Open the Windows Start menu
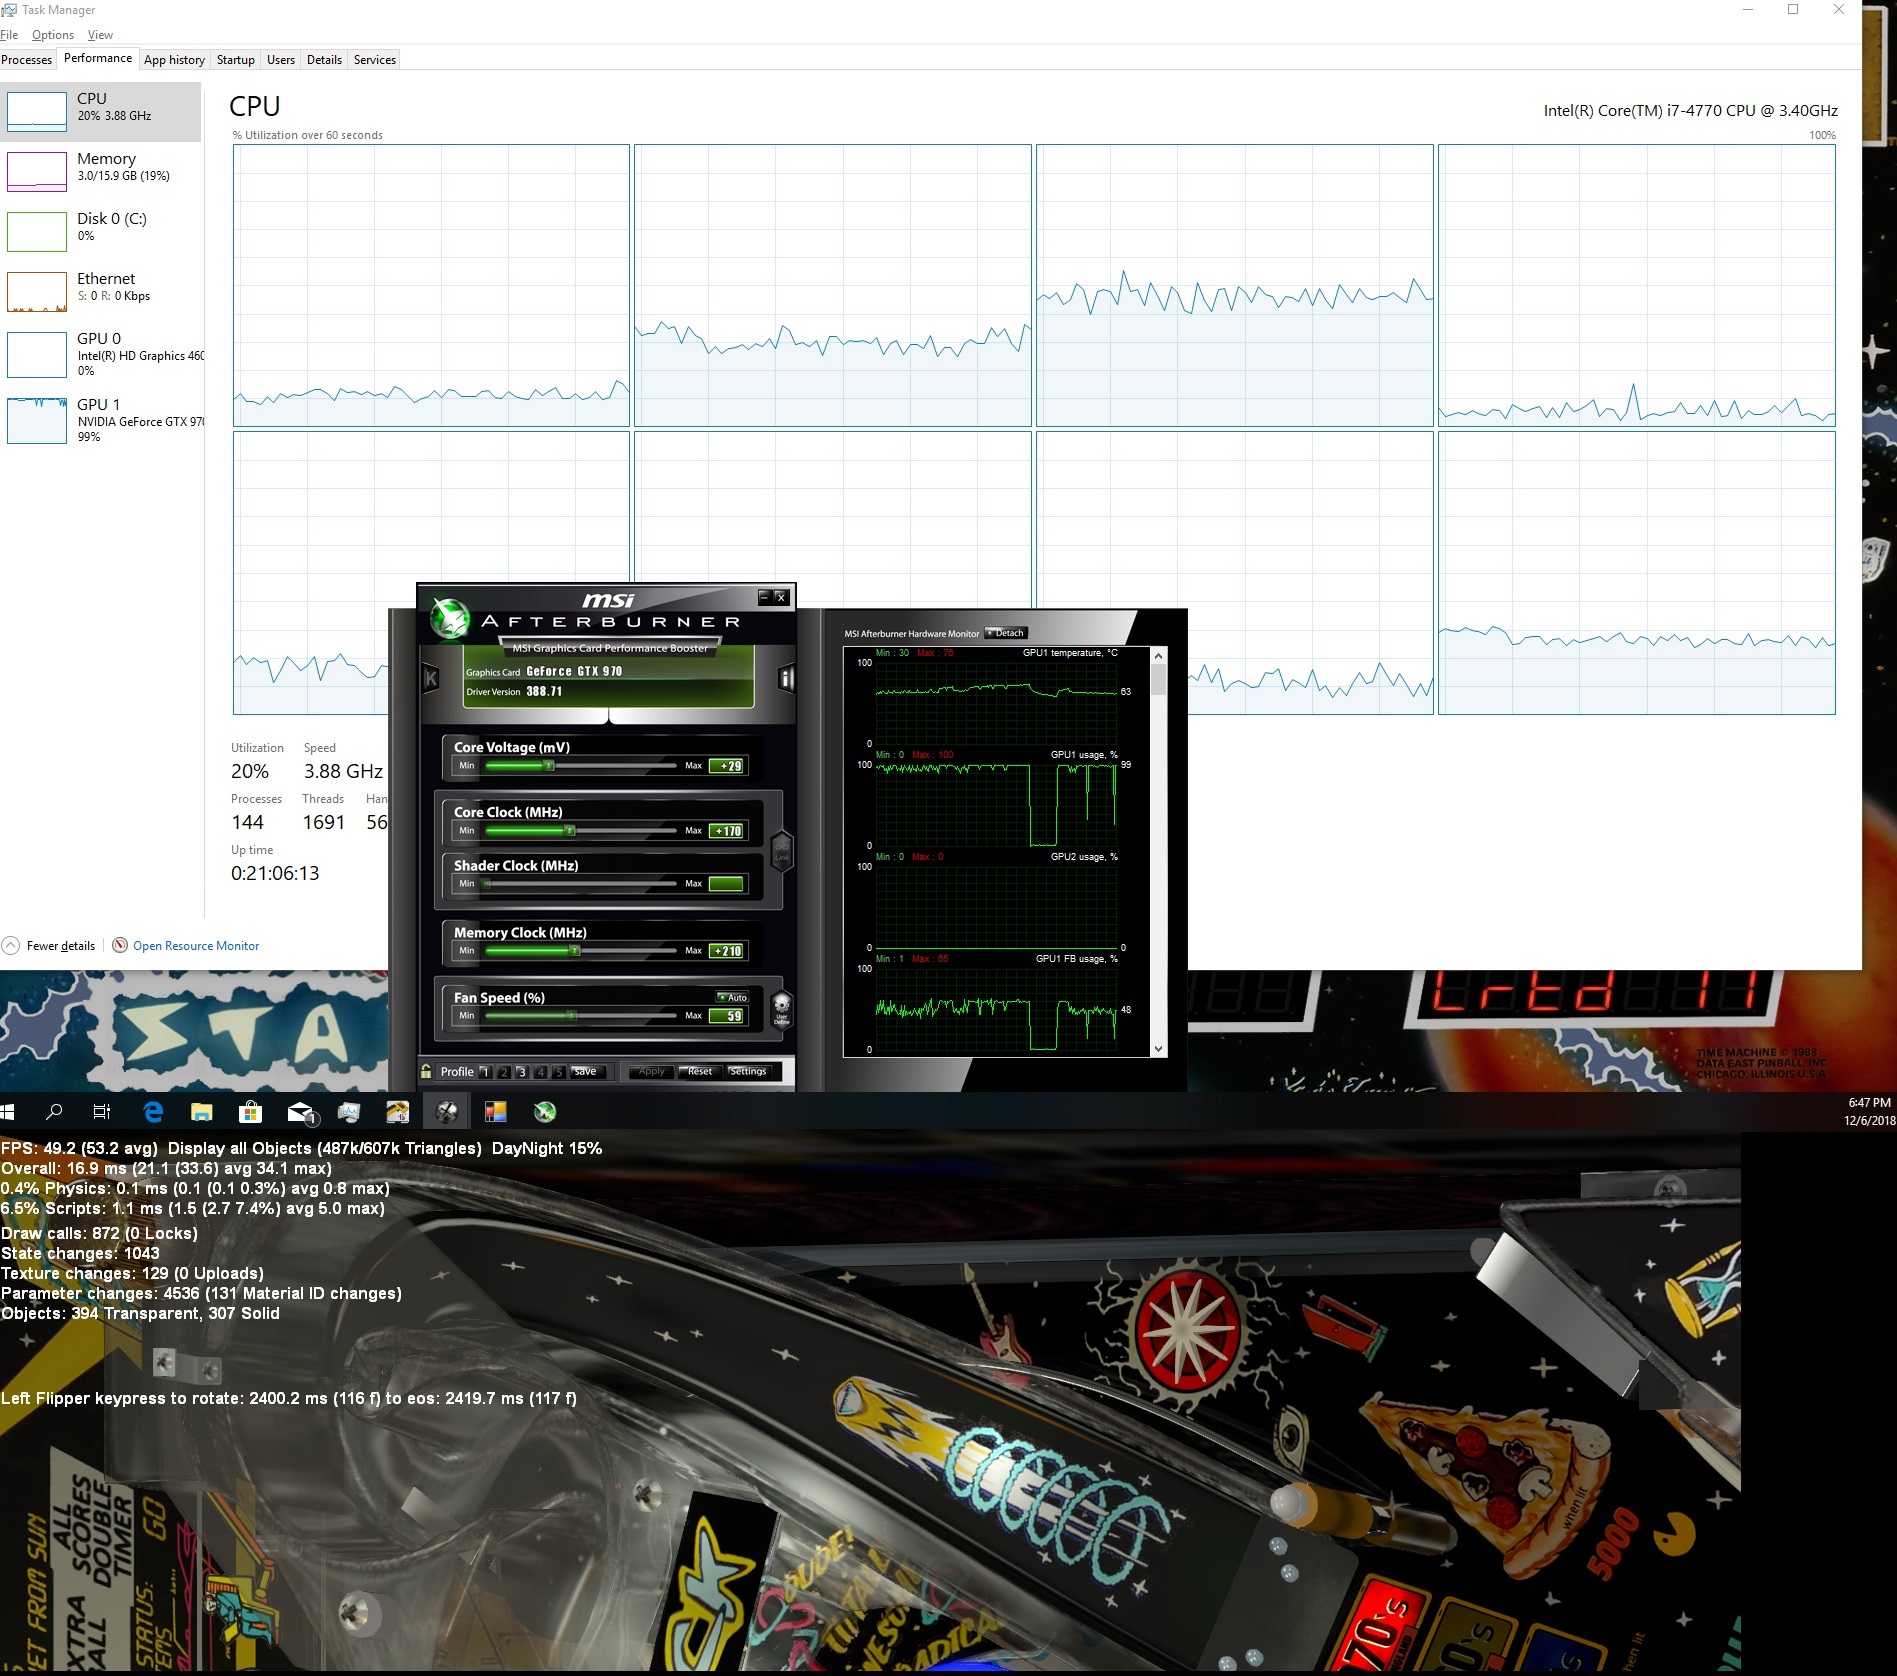Screen dimensions: 1897x1676 8,1112
